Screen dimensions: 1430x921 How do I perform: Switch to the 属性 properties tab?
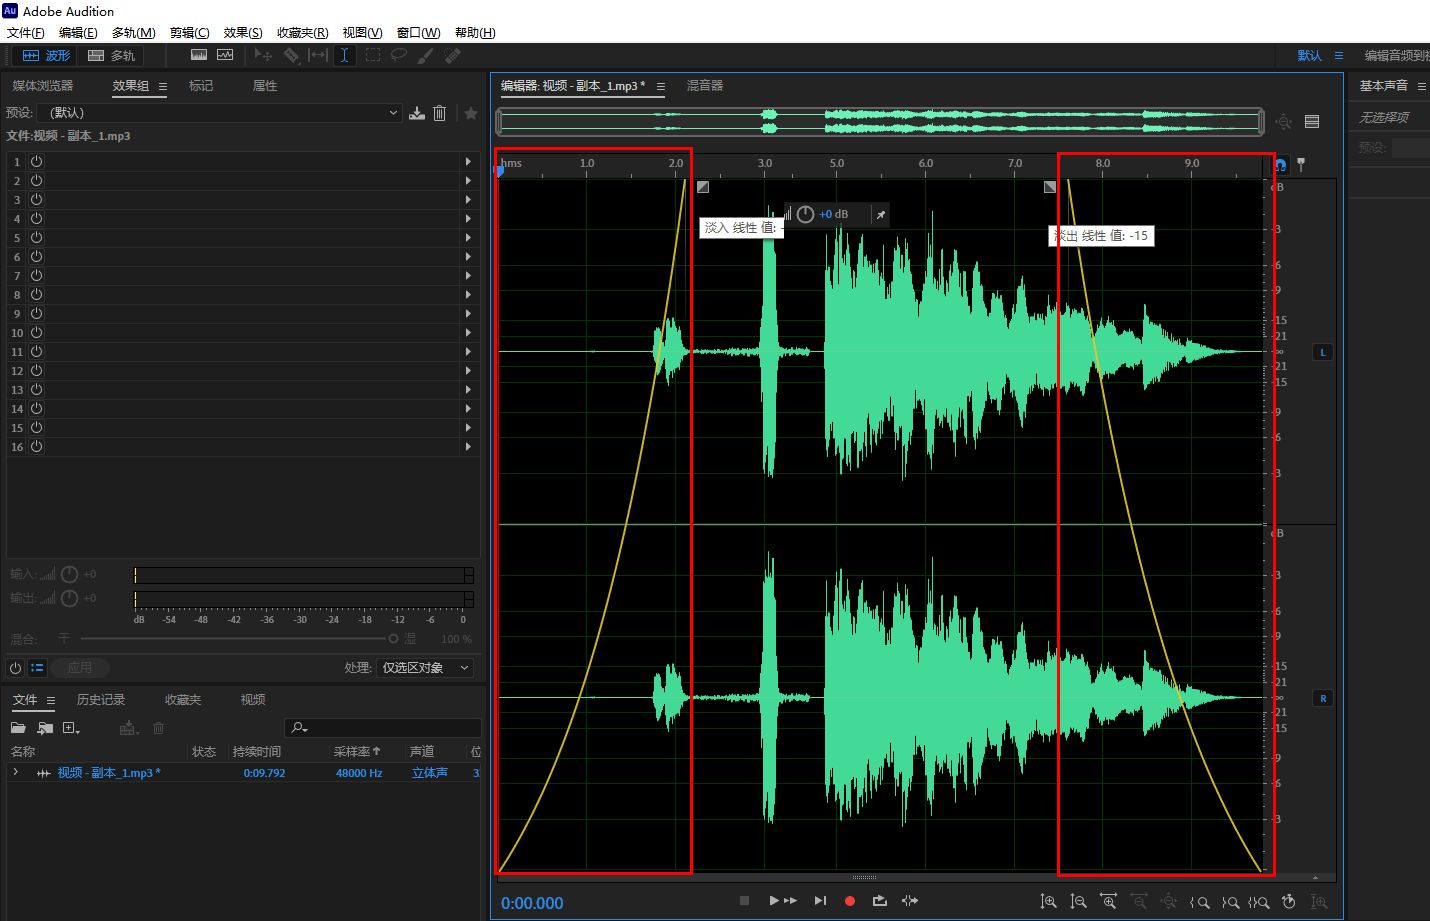(265, 86)
